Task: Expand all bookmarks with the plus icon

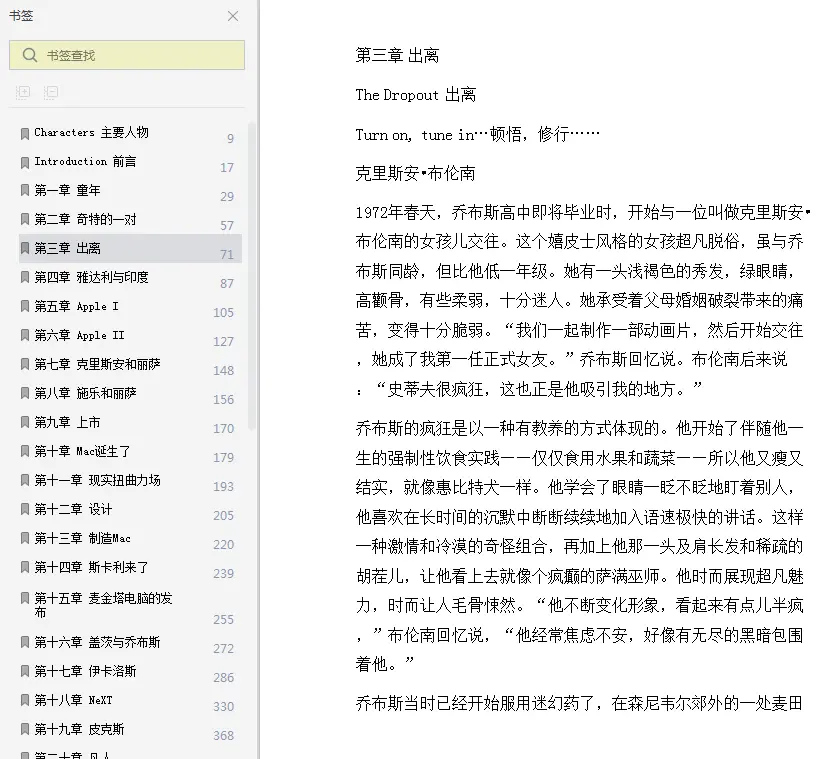Action: (23, 93)
